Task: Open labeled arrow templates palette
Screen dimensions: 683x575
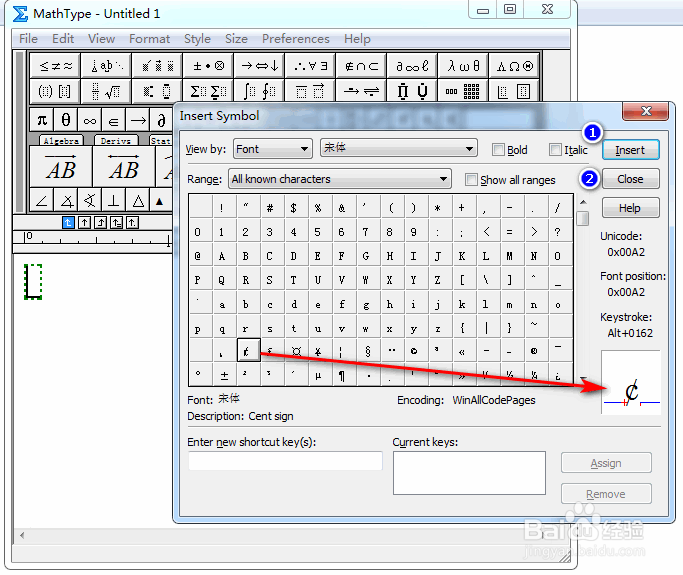Action: pyautogui.click(x=361, y=91)
